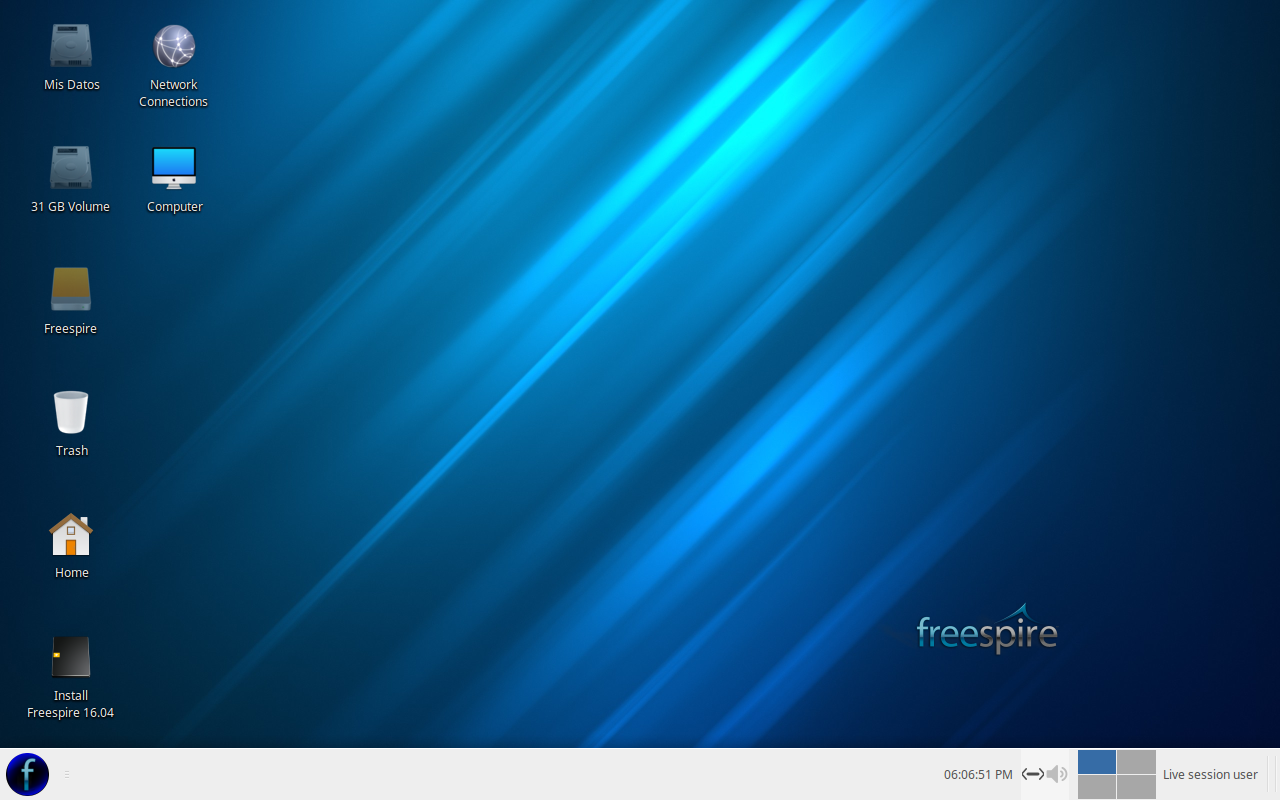
Task: Open the Live session user menu
Action: [x=1210, y=775]
